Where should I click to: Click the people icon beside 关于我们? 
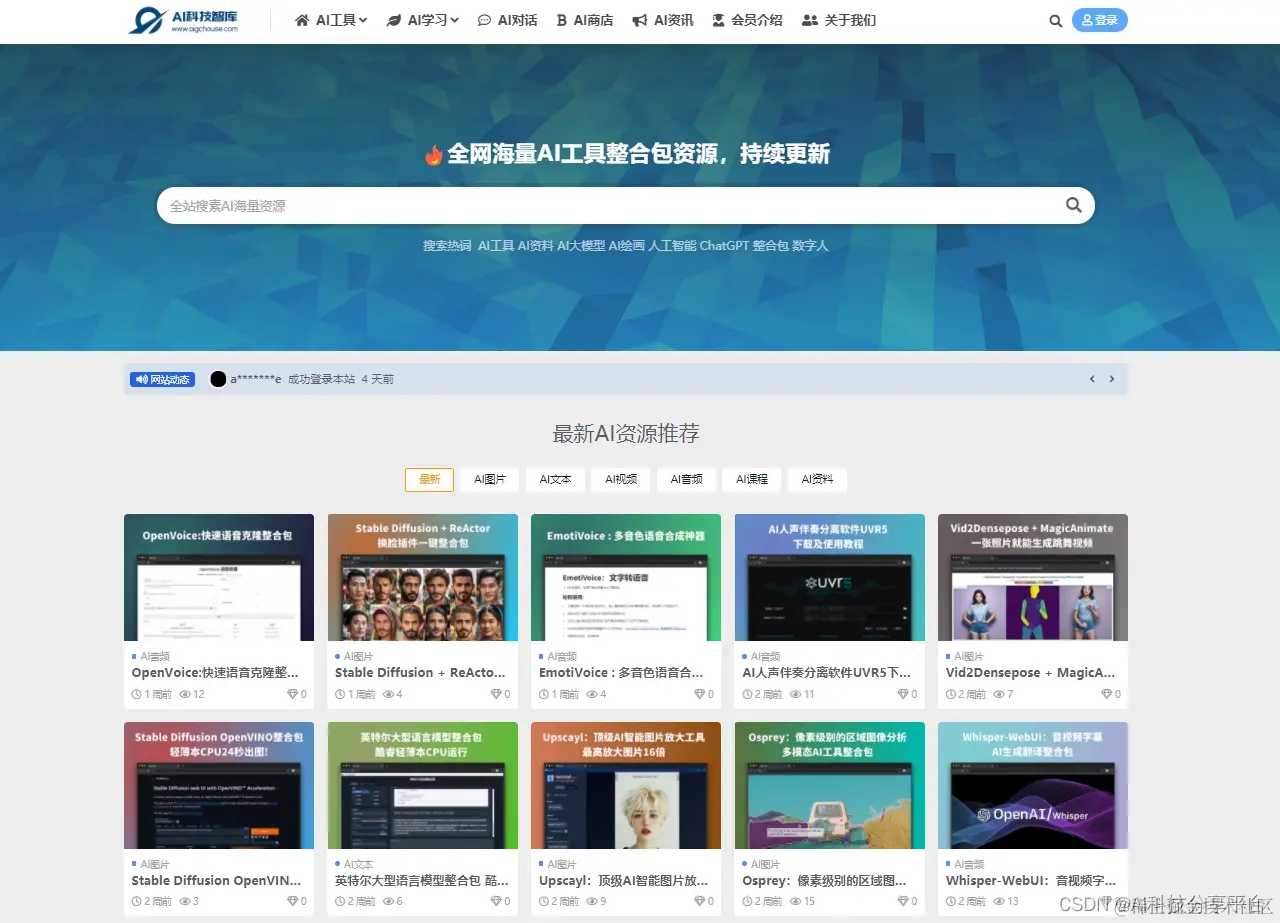810,20
